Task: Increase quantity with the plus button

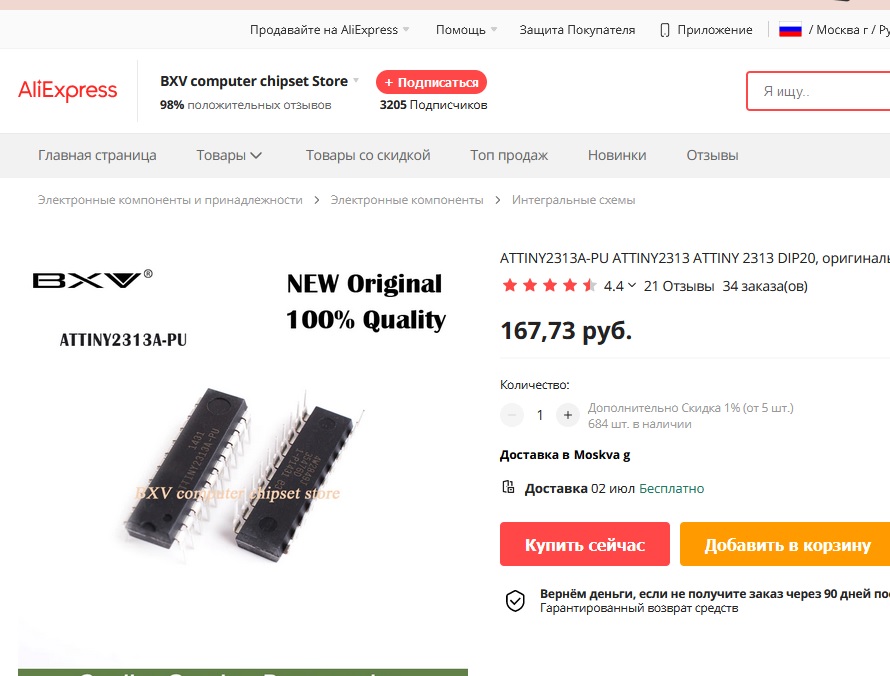Action: [568, 415]
